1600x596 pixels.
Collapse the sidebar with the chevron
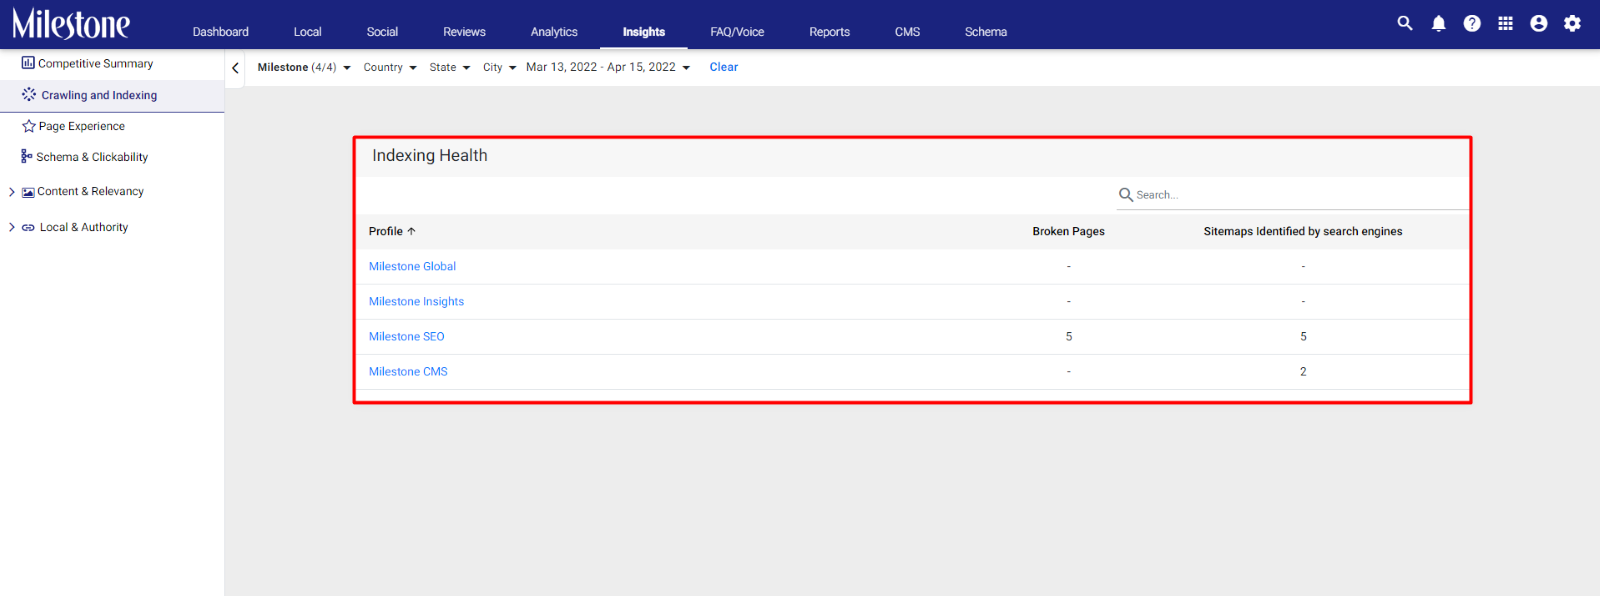(x=235, y=68)
